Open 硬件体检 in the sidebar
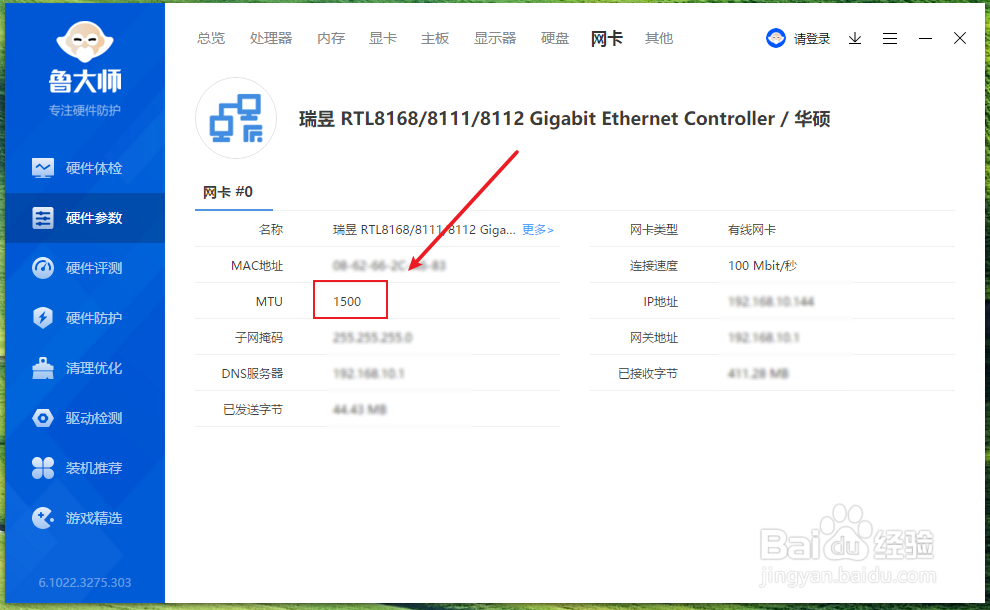The image size is (990, 610). coord(85,168)
